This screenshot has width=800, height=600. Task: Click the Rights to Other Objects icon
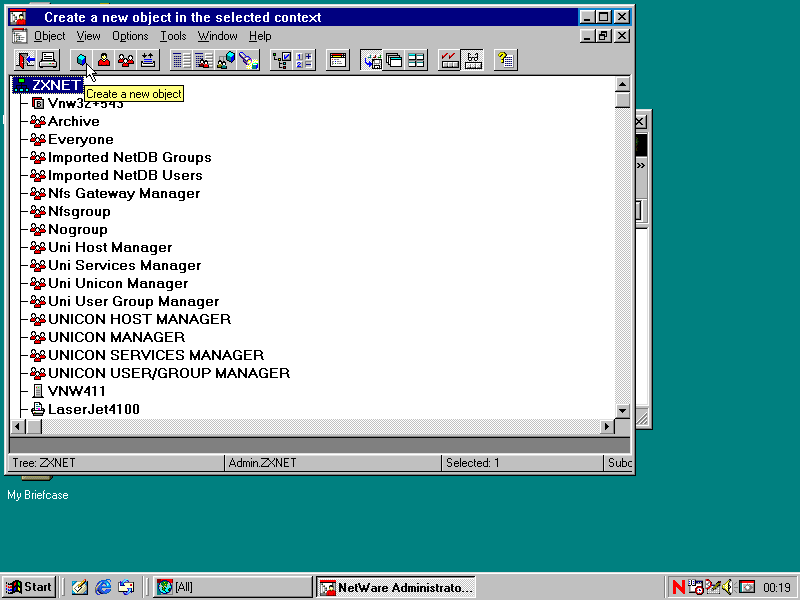pos(204,60)
